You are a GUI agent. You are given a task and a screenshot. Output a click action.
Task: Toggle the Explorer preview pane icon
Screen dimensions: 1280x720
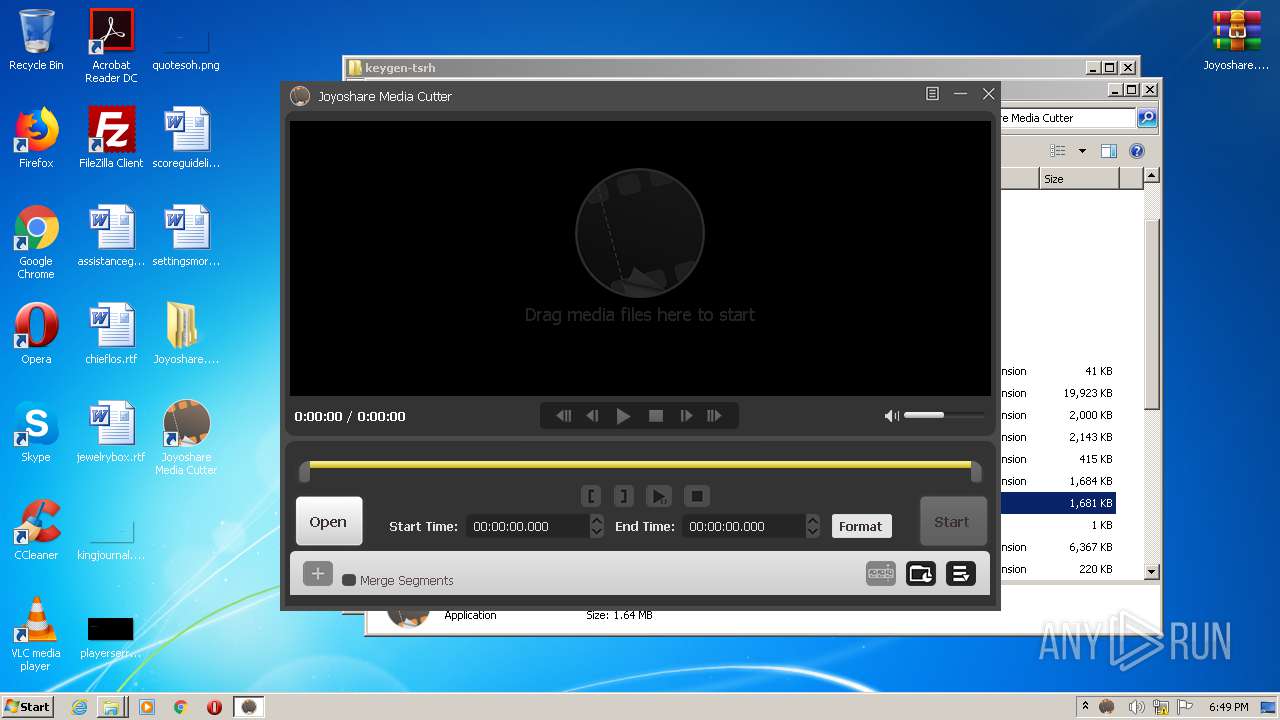click(x=1108, y=151)
